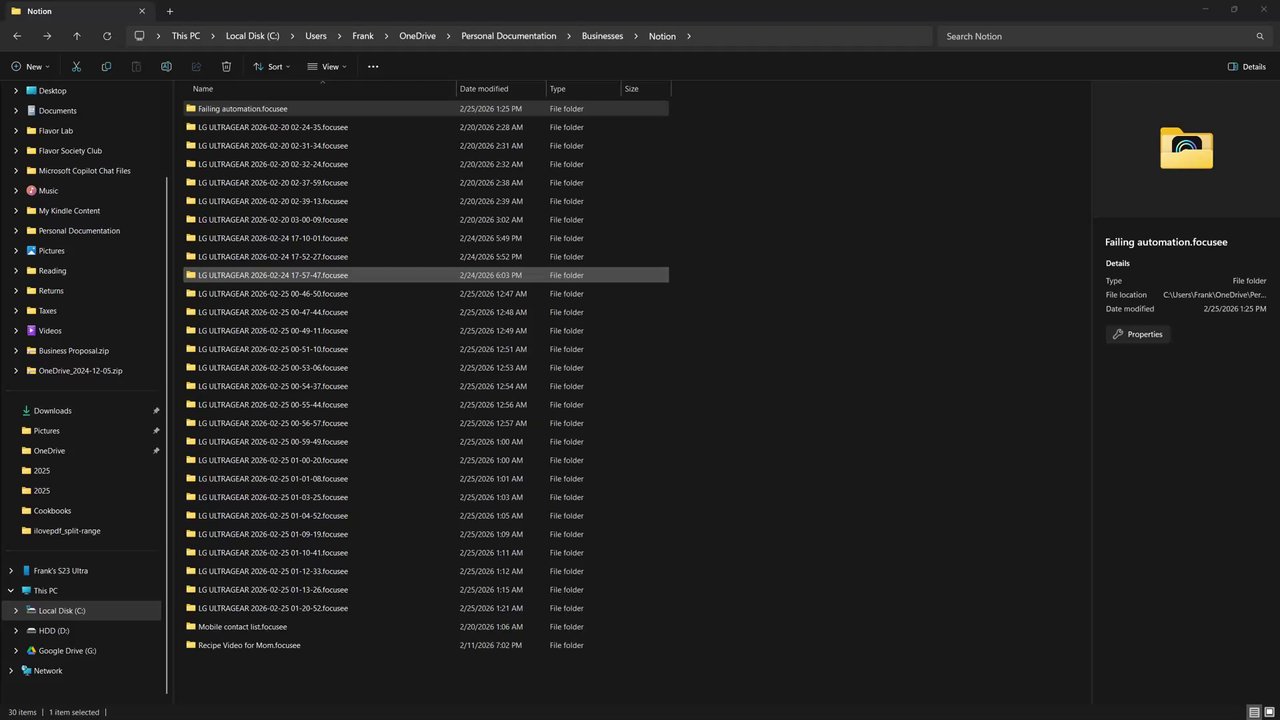Click the search magnifier icon

(1260, 36)
